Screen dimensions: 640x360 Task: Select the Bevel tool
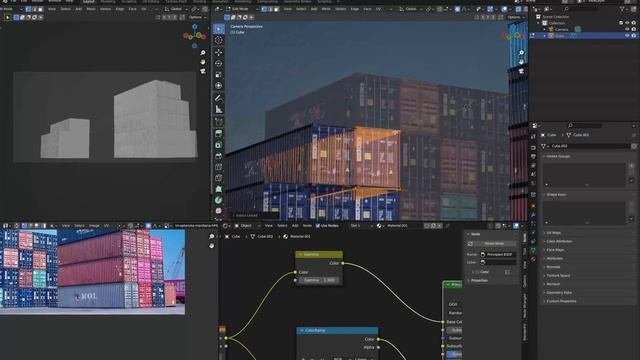pos(219,156)
